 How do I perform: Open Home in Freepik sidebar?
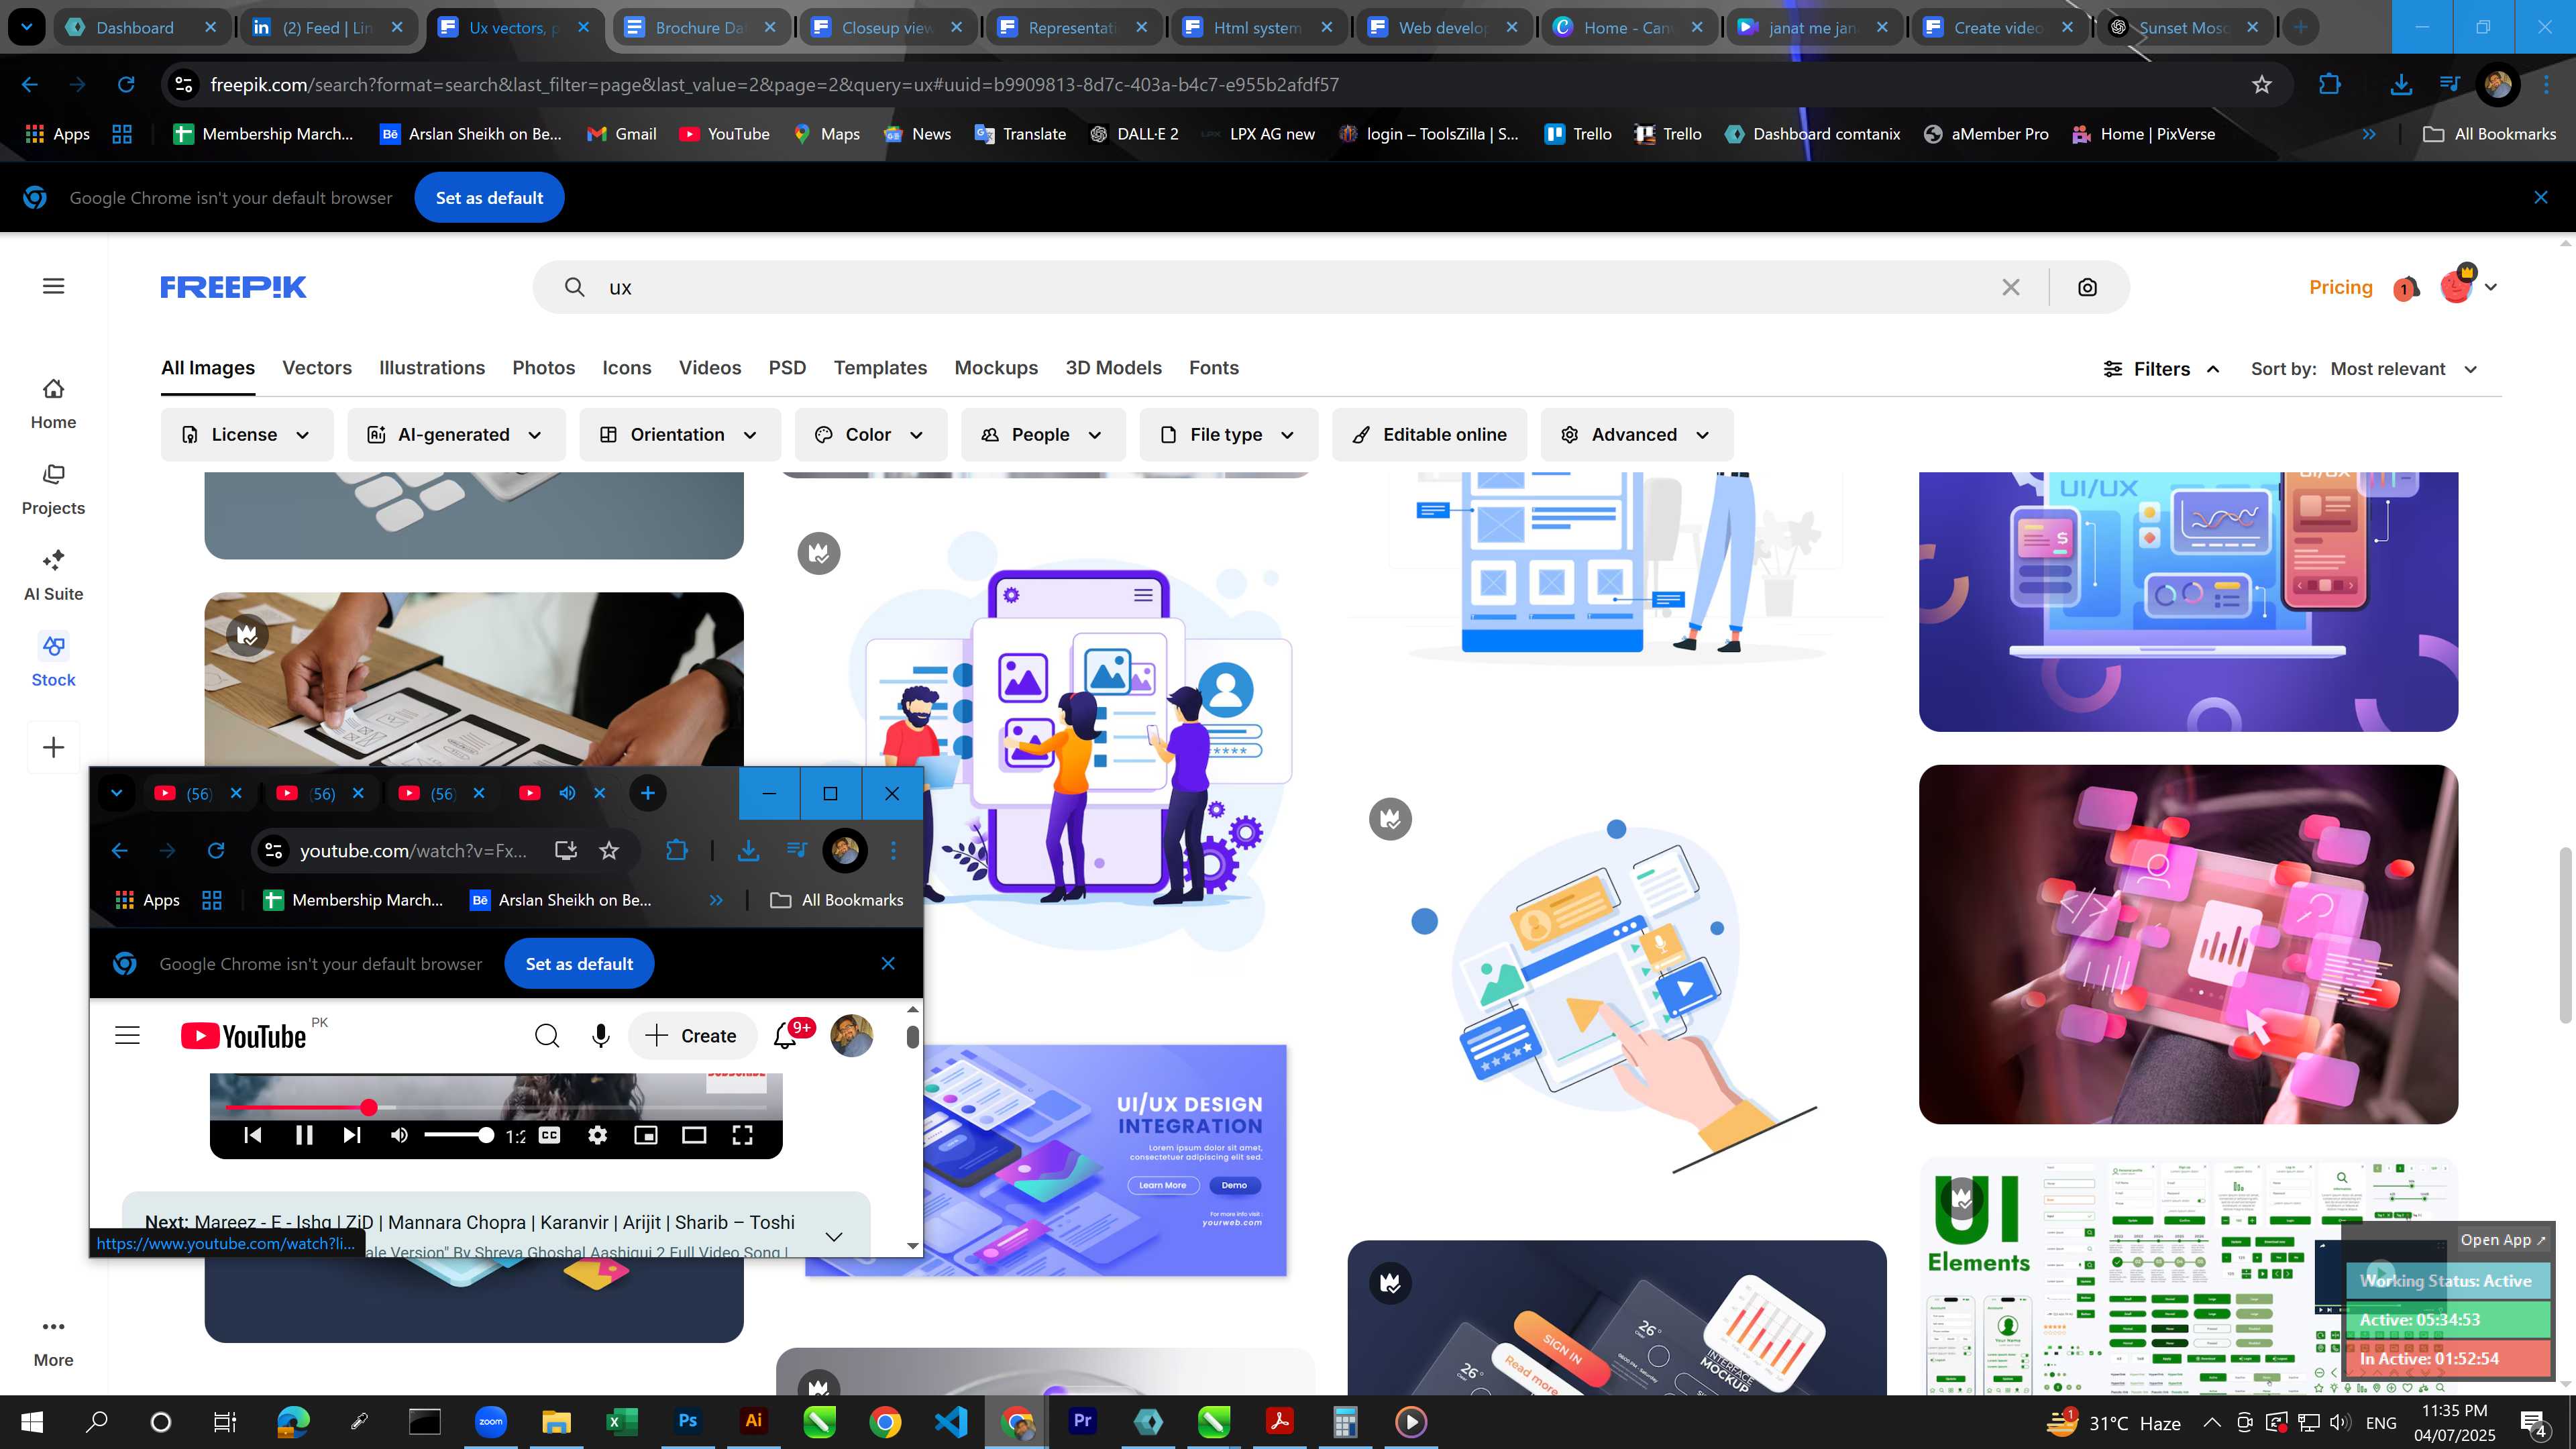53,403
